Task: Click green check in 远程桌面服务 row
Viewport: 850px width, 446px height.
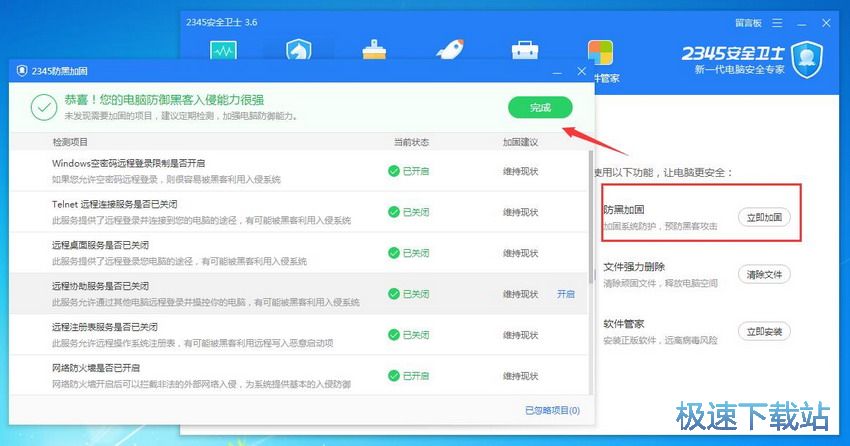Action: (394, 253)
